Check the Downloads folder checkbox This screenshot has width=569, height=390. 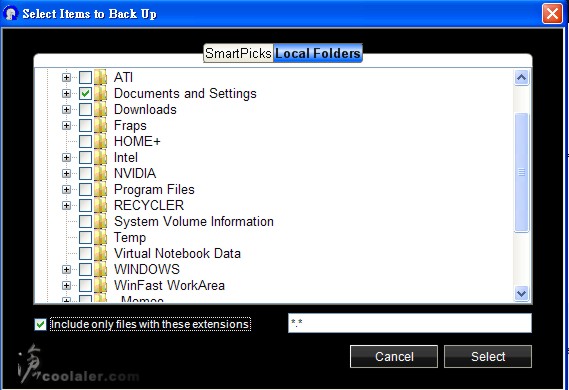(85, 109)
